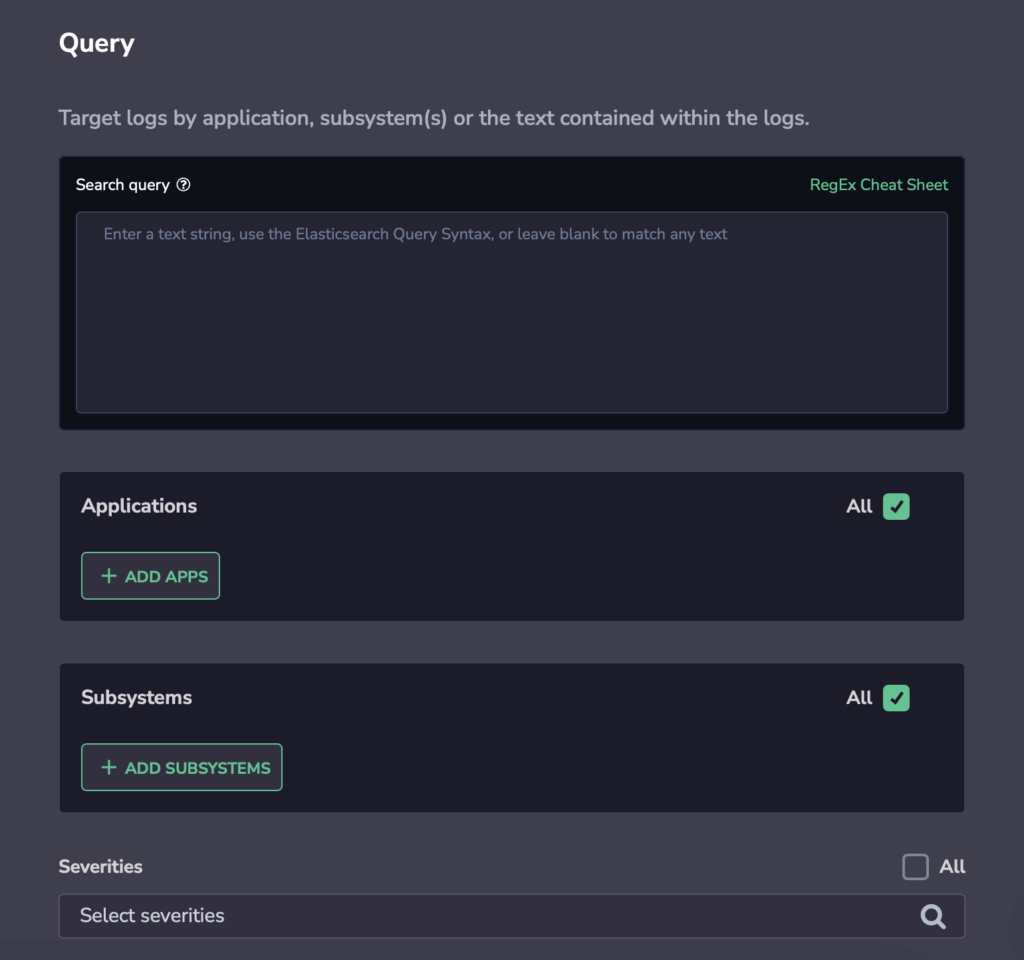This screenshot has width=1024, height=960.
Task: Click the Applications section title
Action: coord(139,506)
